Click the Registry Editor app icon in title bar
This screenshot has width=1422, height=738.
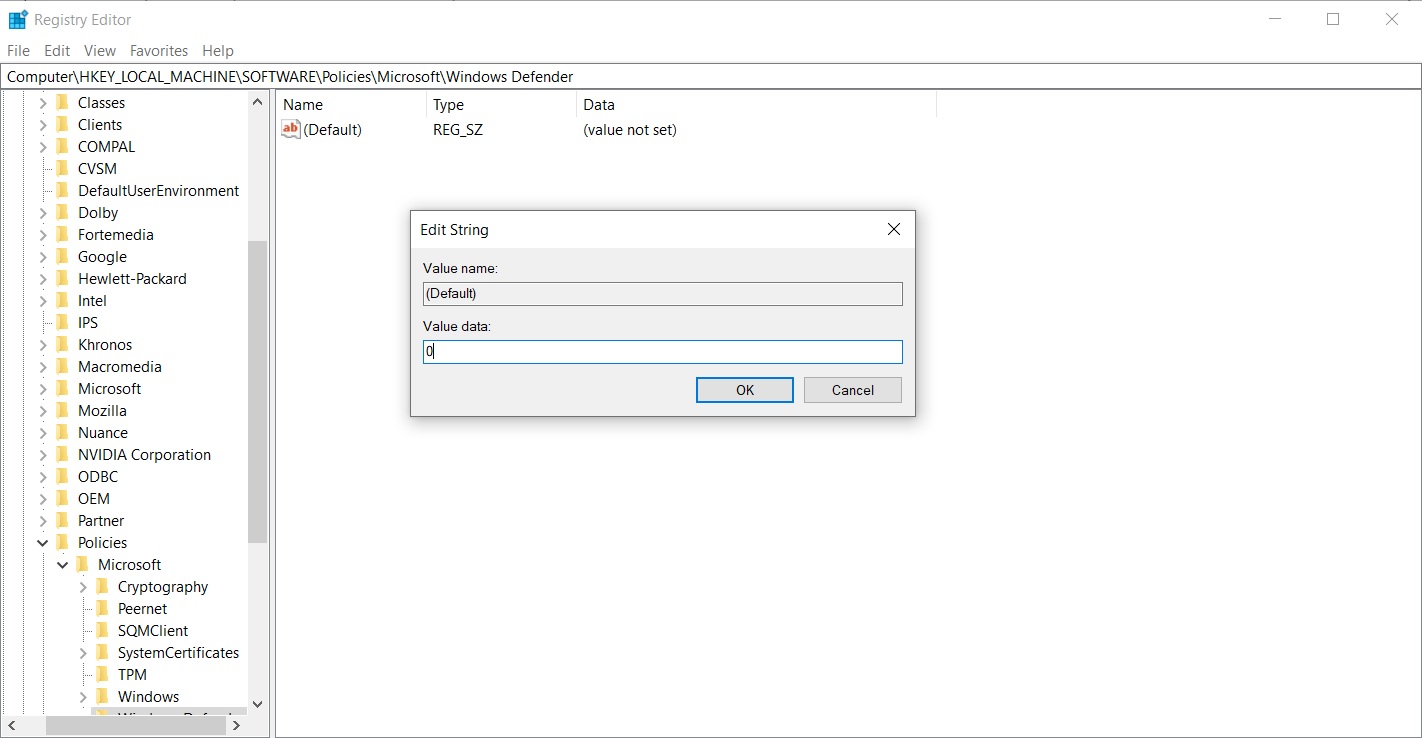point(18,19)
